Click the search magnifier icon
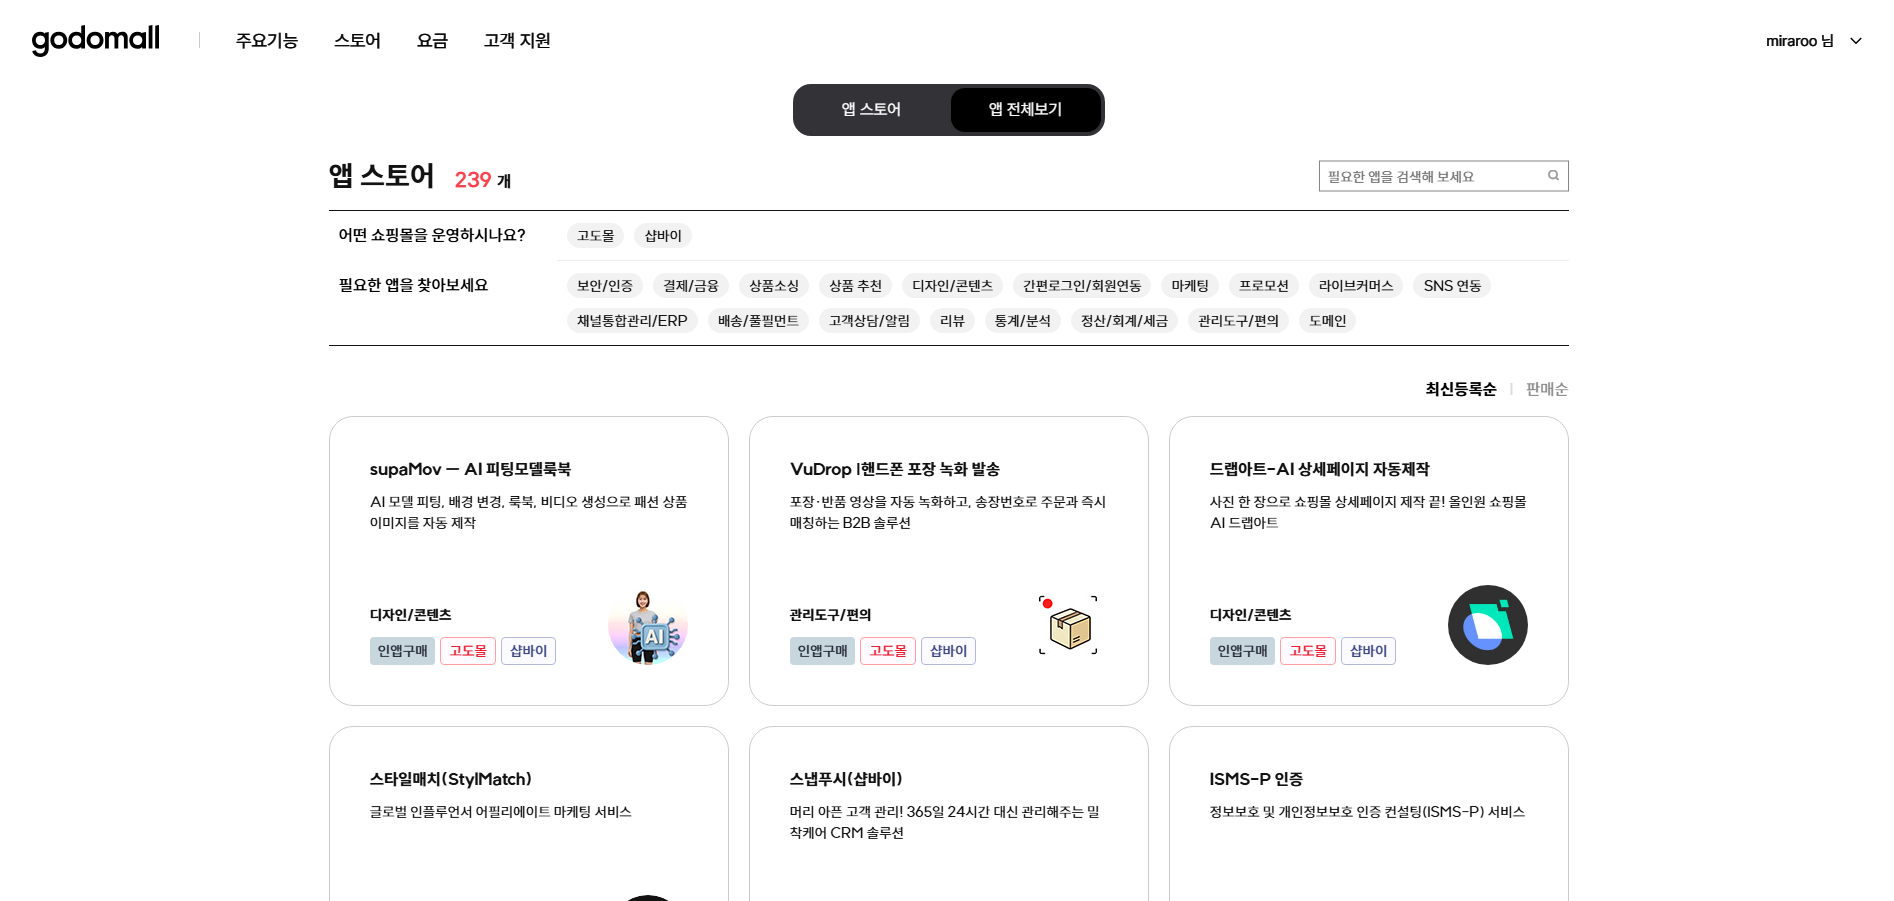This screenshot has width=1894, height=901. coord(1552,175)
